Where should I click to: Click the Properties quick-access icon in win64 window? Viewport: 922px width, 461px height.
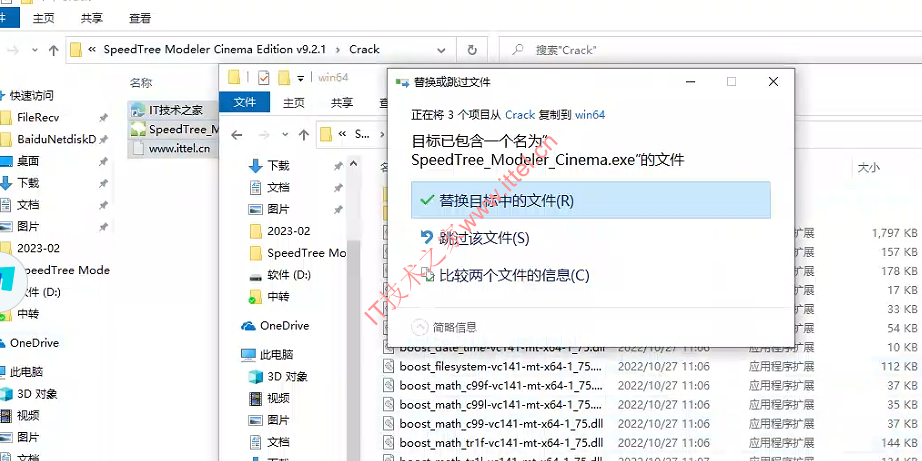point(263,78)
